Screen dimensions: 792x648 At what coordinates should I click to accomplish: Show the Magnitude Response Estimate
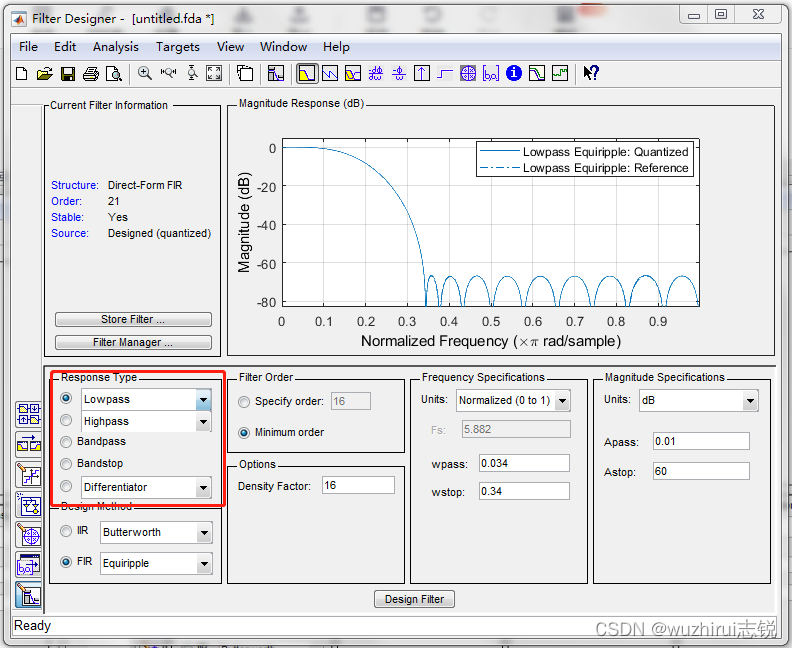[537, 74]
